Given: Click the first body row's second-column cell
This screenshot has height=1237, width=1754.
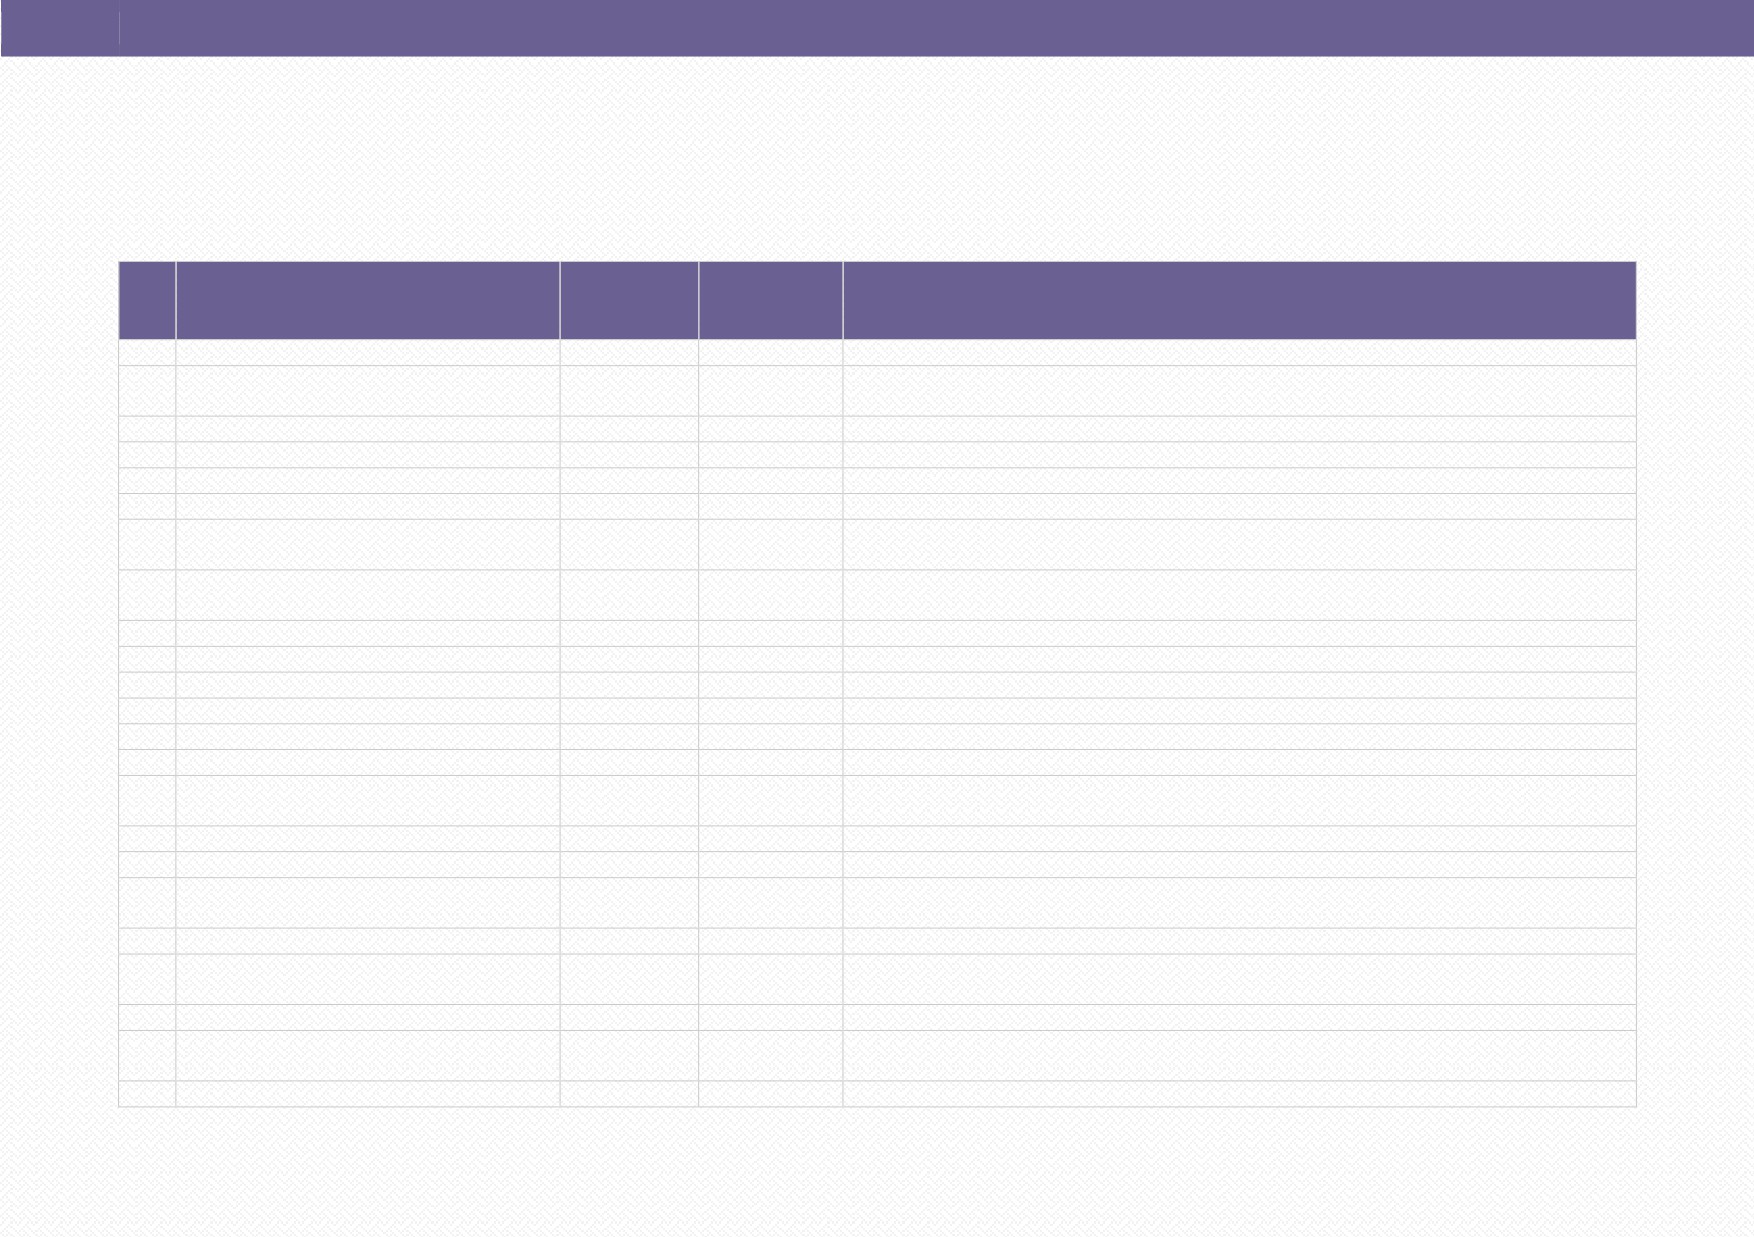Looking at the screenshot, I should pyautogui.click(x=367, y=353).
